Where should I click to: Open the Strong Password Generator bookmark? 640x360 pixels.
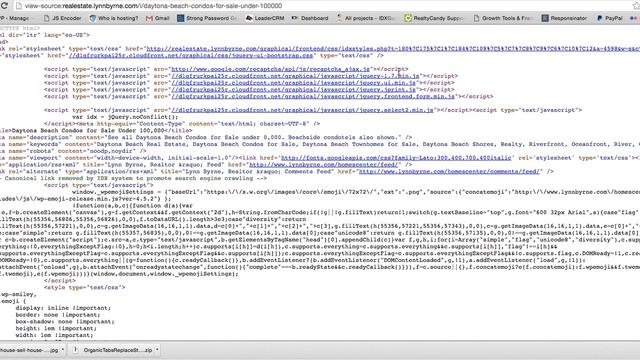(x=207, y=18)
